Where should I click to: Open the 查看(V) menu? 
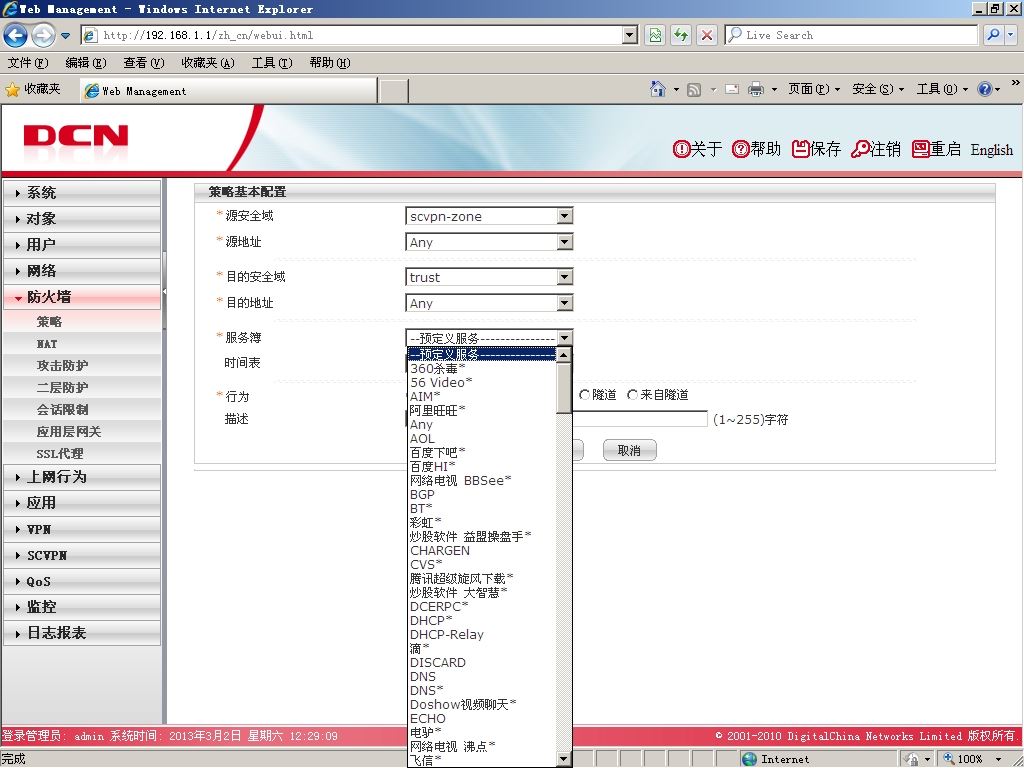(144, 63)
